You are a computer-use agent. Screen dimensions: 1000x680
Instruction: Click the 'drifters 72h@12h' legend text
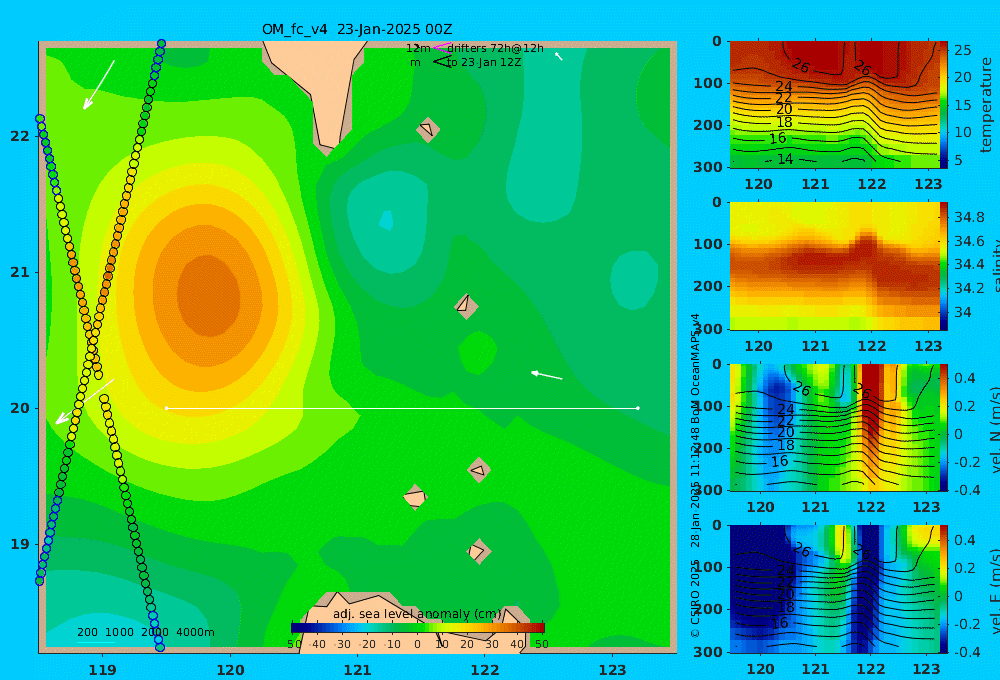[495, 48]
